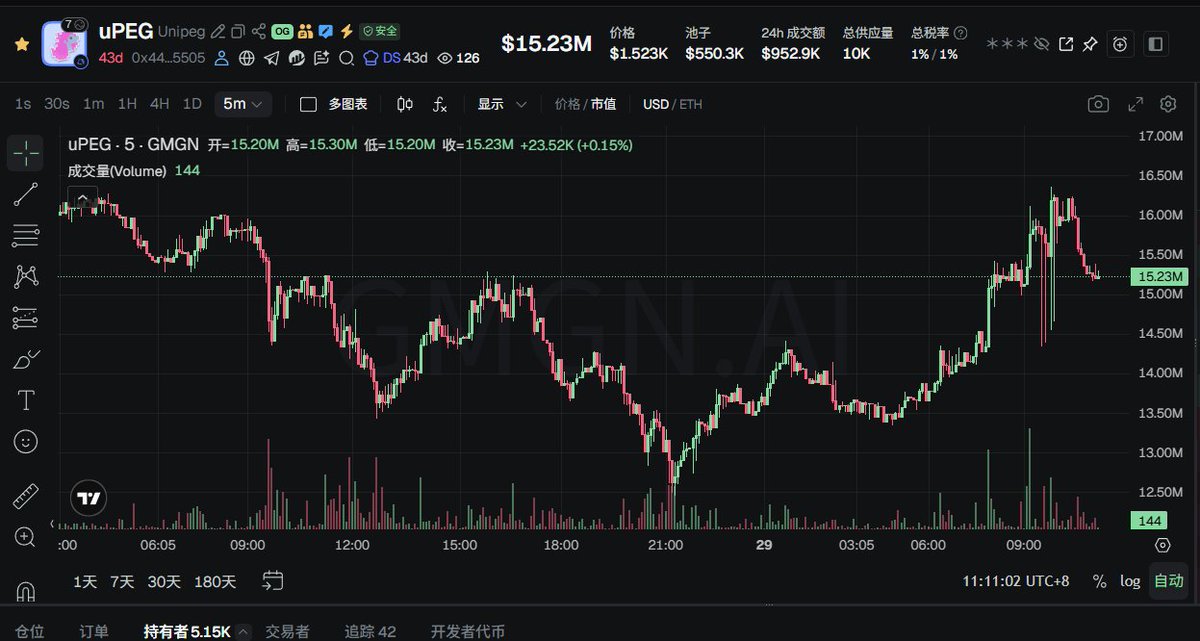The width and height of the screenshot is (1200, 641).
Task: Switch currency to ETH
Action: coord(691,104)
